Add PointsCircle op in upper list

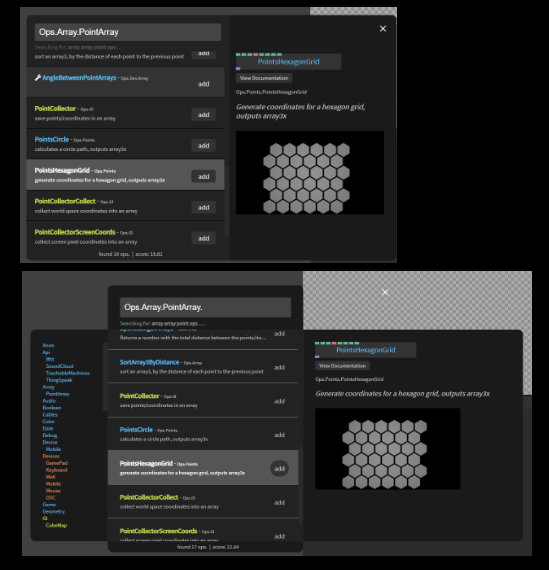(204, 145)
